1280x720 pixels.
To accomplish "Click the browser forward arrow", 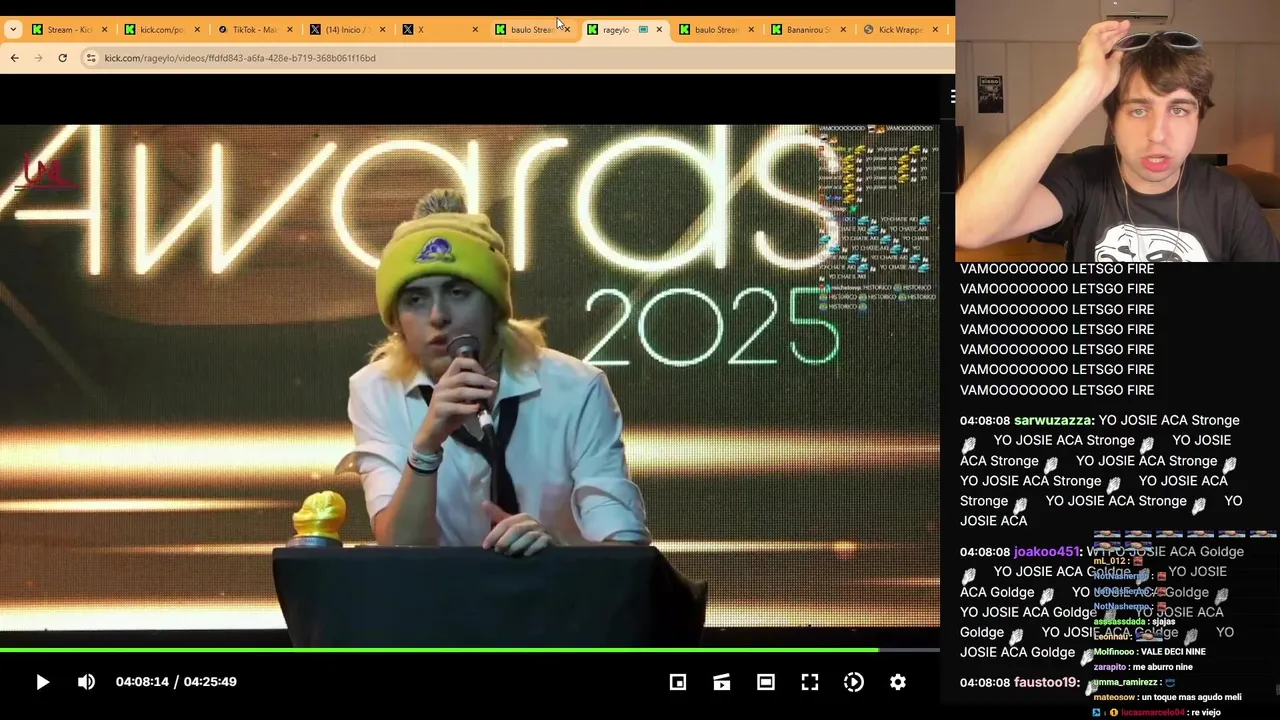I will (38, 58).
